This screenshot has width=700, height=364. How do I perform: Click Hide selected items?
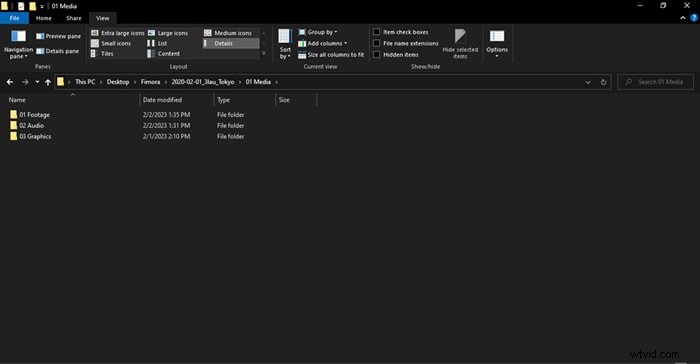coord(460,44)
